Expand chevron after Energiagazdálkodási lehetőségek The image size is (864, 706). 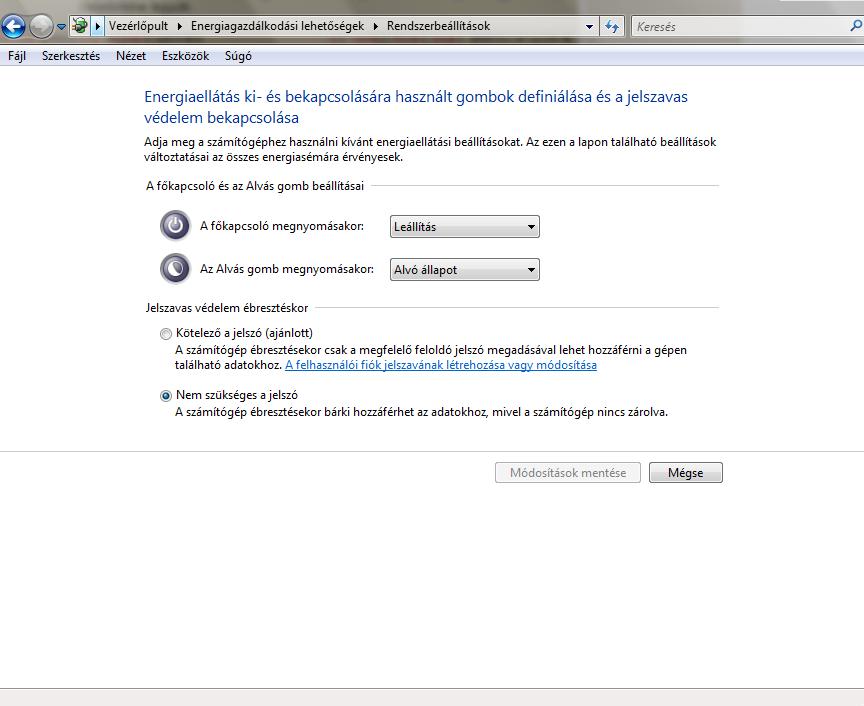(x=376, y=26)
